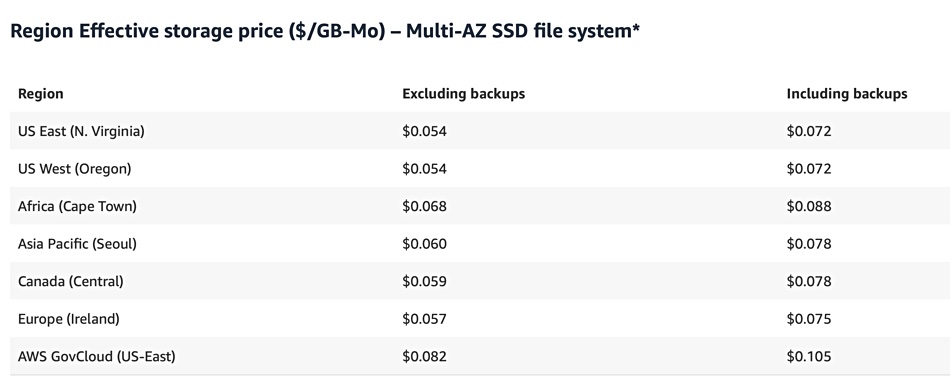This screenshot has width=950, height=387.
Task: Select the AWS GovCloud (US-East) region cell
Action: [x=96, y=356]
